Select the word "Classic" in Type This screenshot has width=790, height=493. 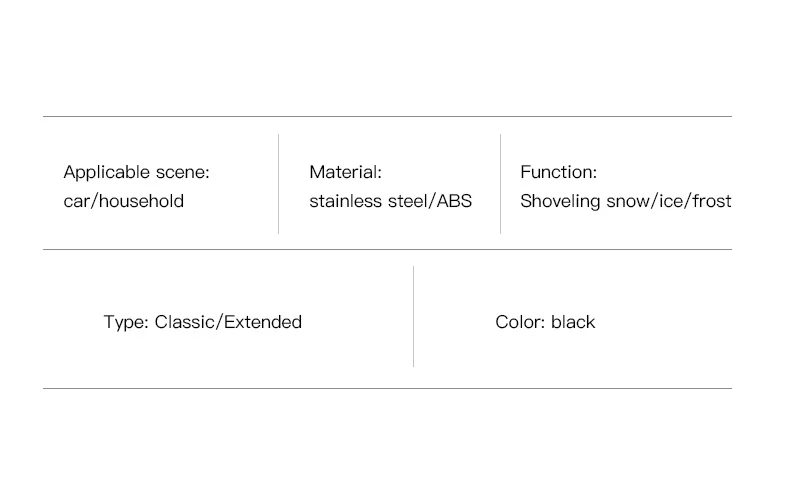point(185,322)
